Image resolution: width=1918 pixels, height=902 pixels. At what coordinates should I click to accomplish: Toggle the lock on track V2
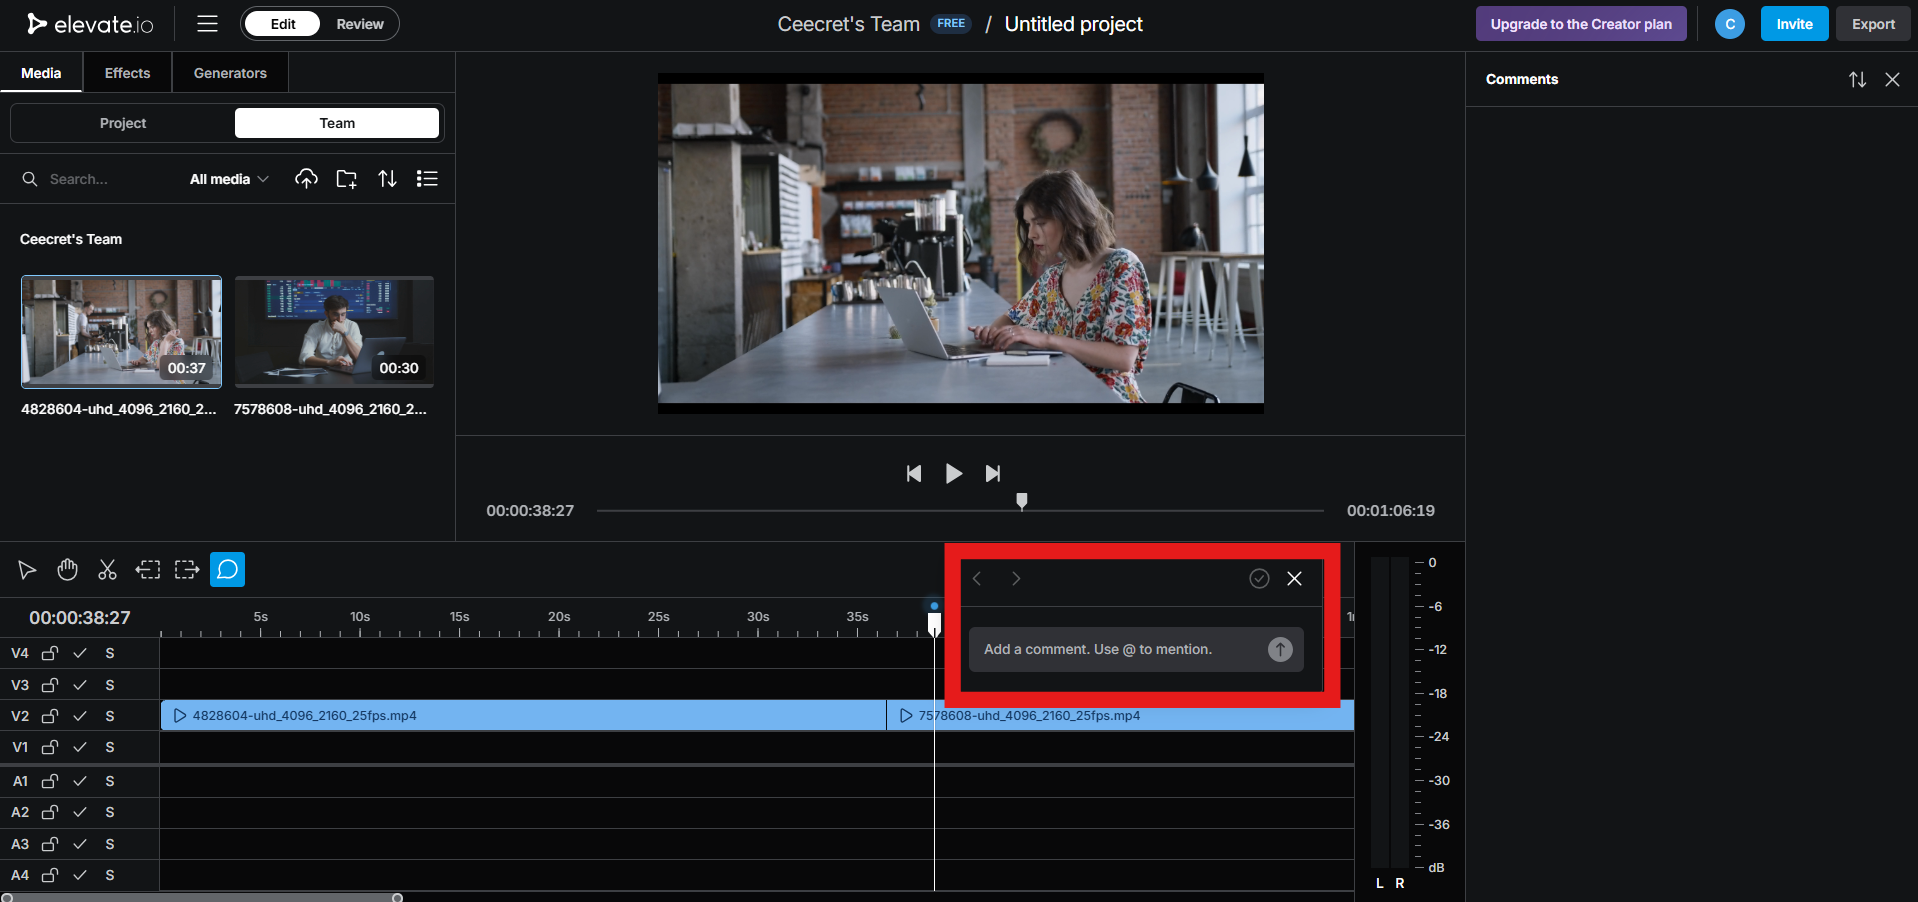click(x=49, y=716)
